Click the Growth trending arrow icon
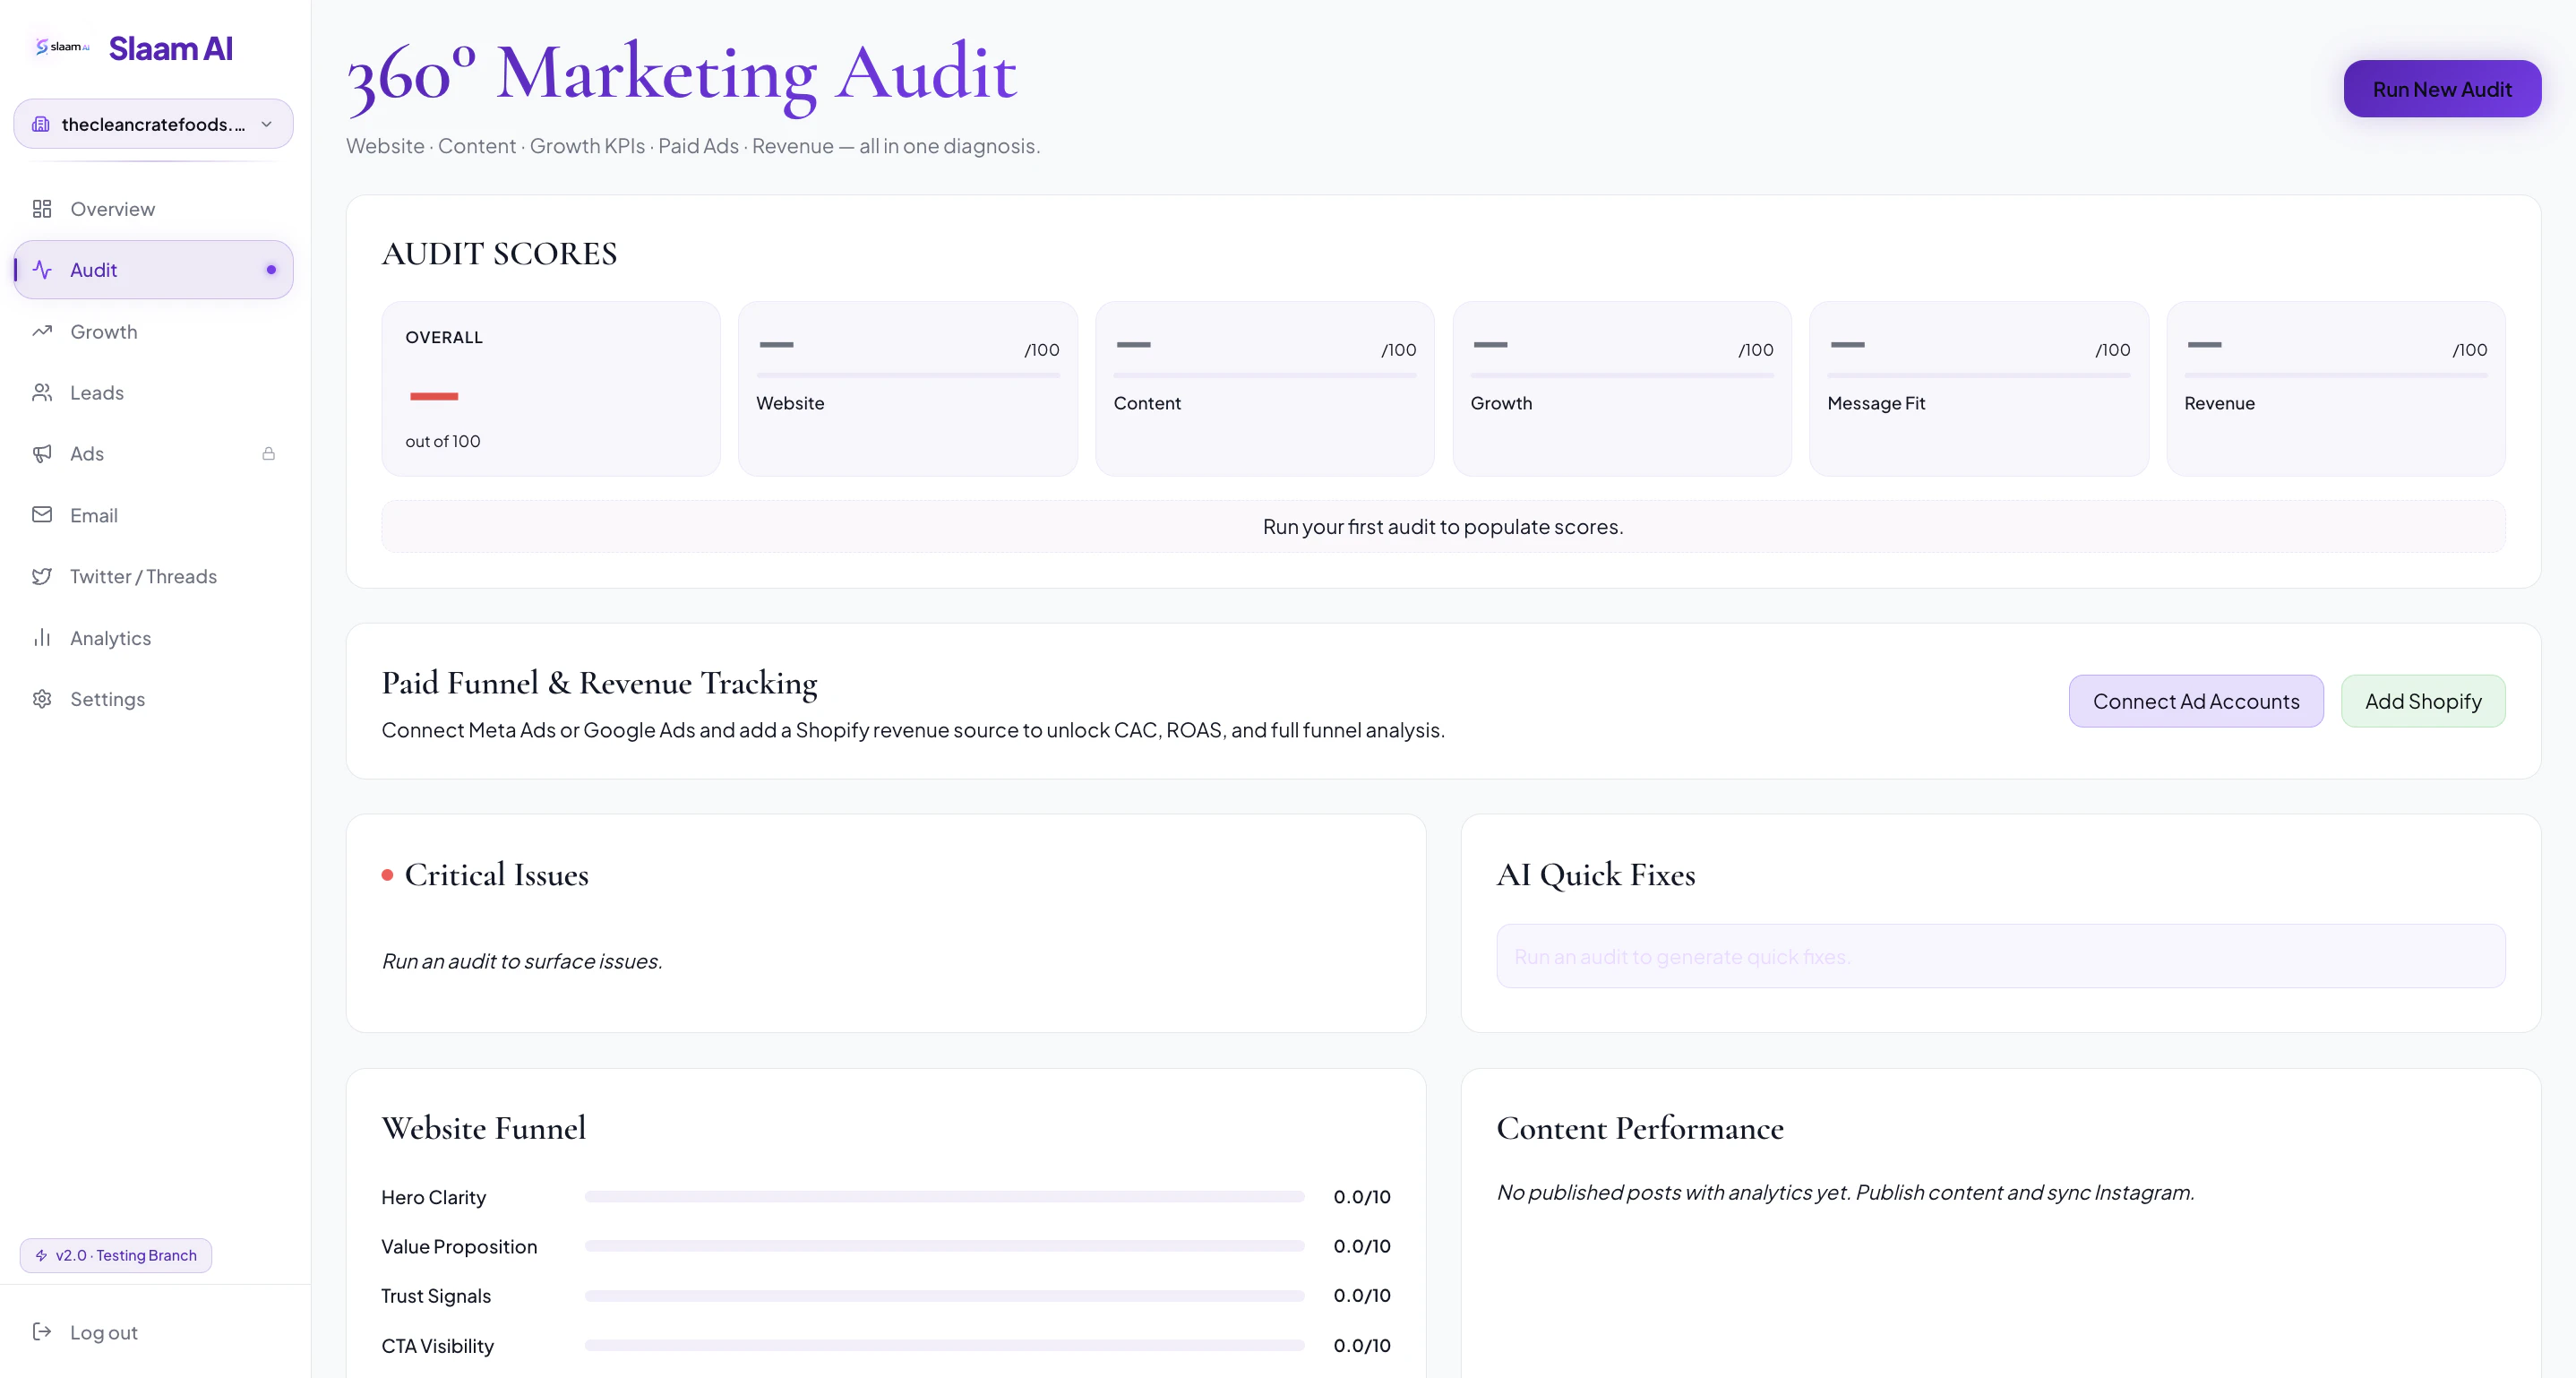This screenshot has height=1378, width=2576. coord(42,331)
